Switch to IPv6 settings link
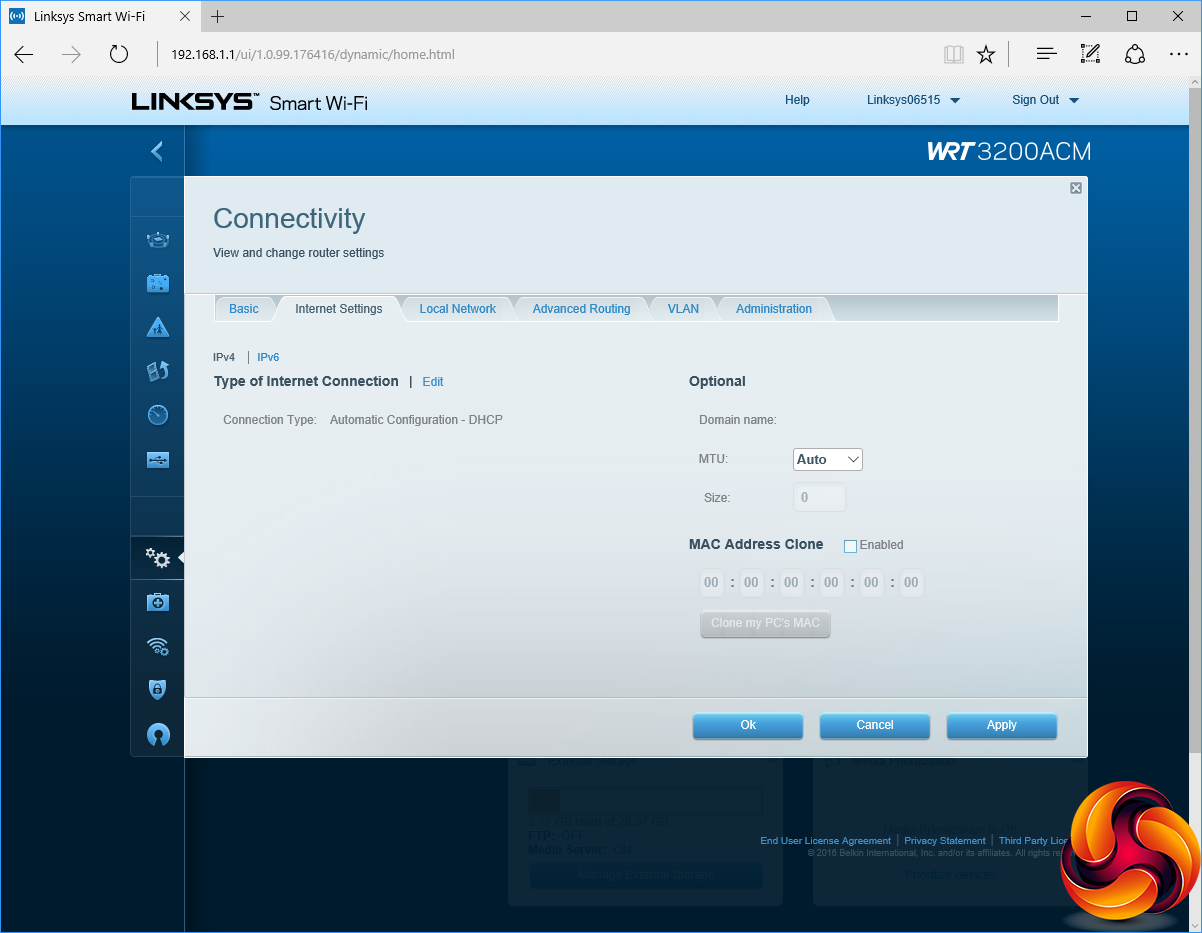This screenshot has height=933, width=1202. tap(268, 357)
